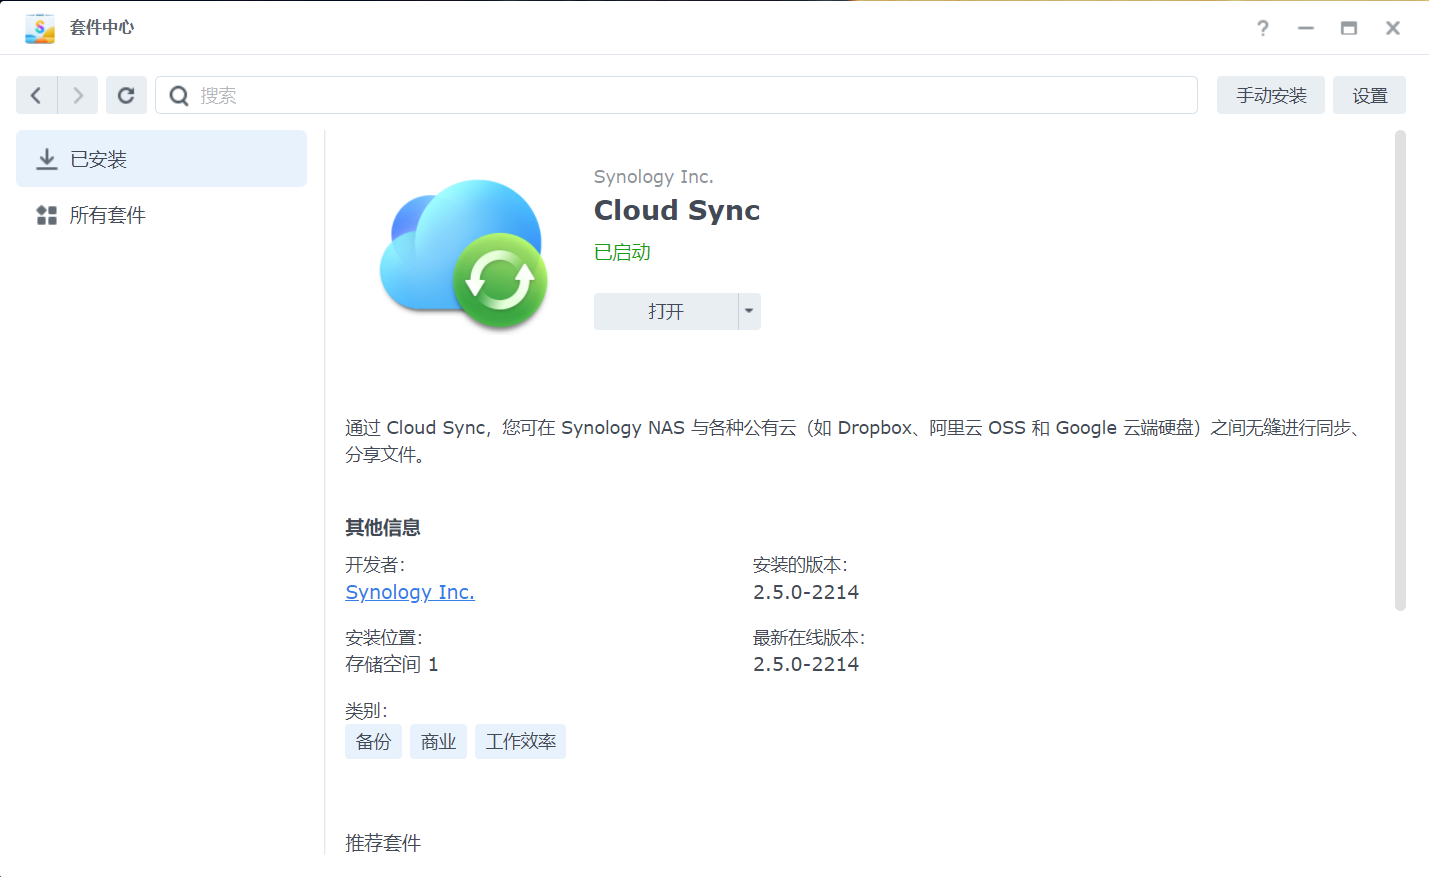Click the 其他信息 heading
Image resolution: width=1429 pixels, height=877 pixels.
point(383,527)
